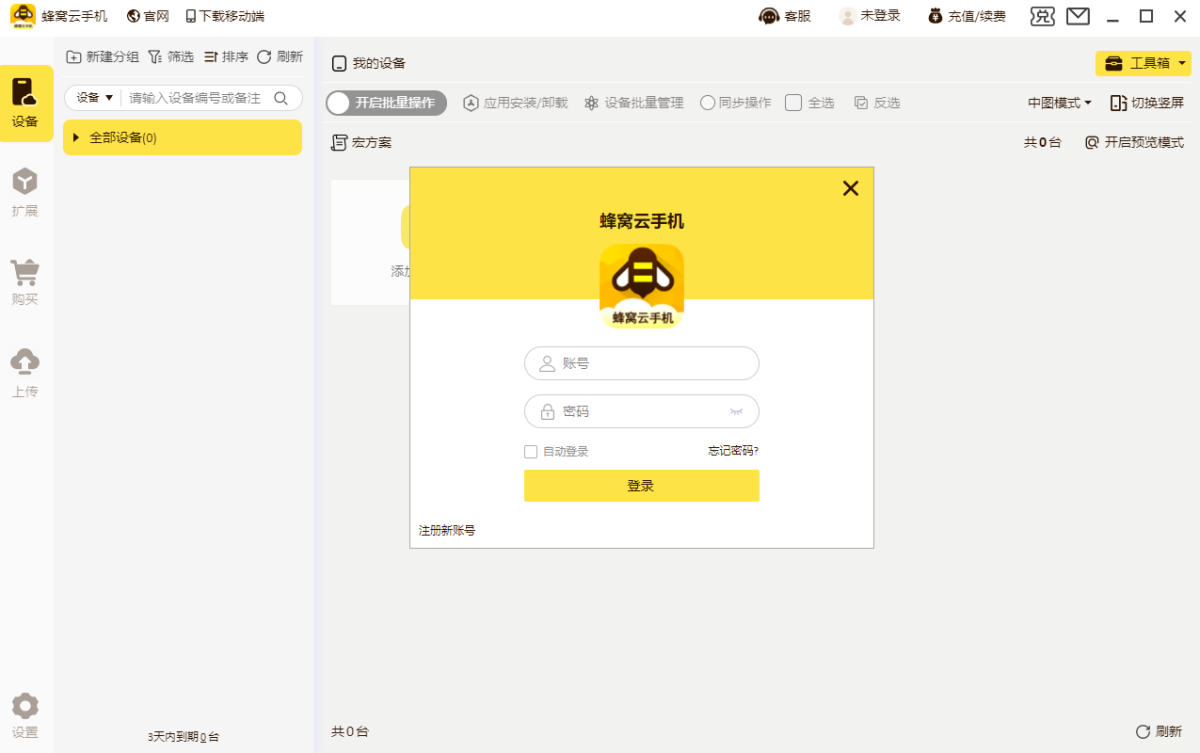Click the bottom-right 刷新 refresh button
Viewport: 1200px width, 753px height.
point(1159,732)
